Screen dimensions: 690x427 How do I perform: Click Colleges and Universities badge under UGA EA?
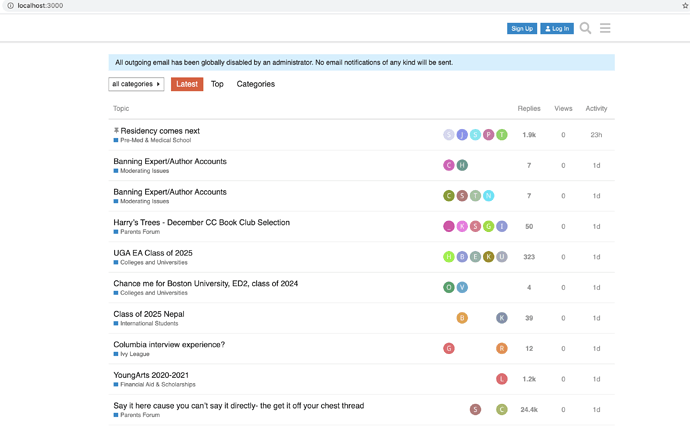click(150, 262)
